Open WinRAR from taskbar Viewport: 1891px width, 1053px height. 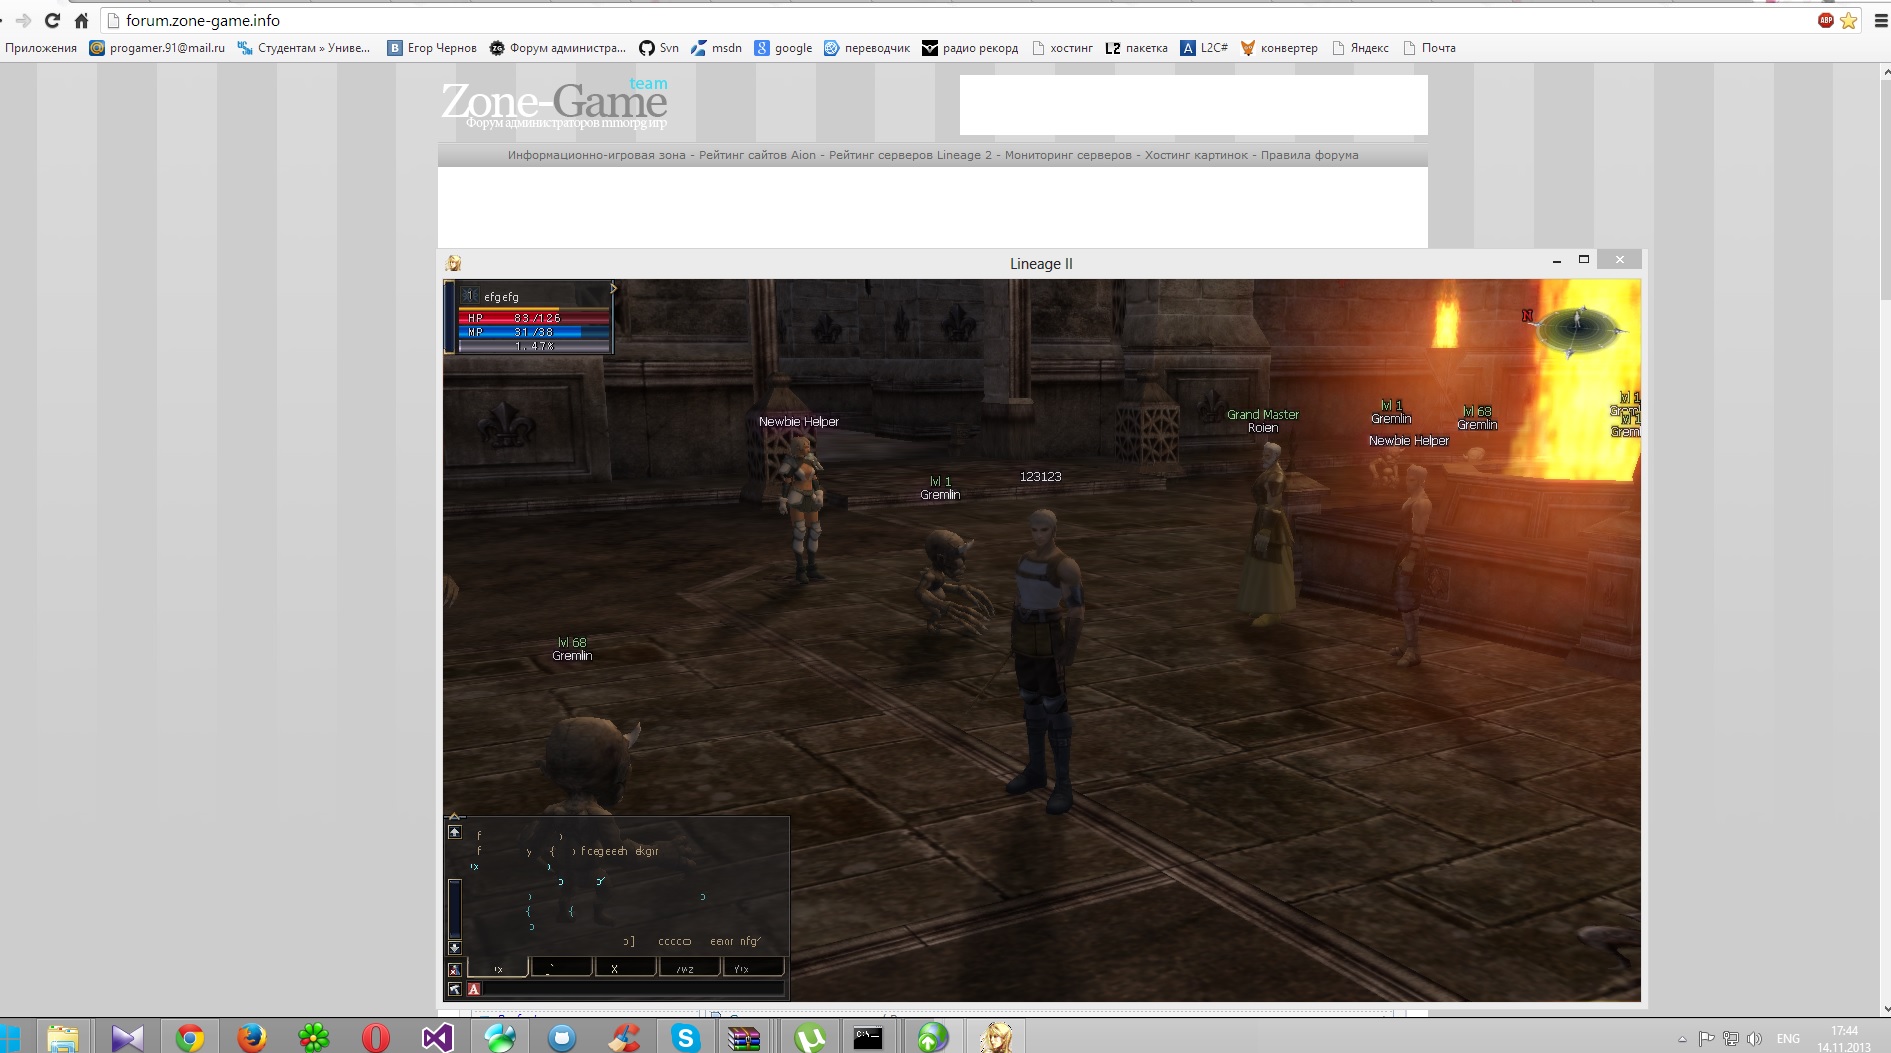(744, 1038)
